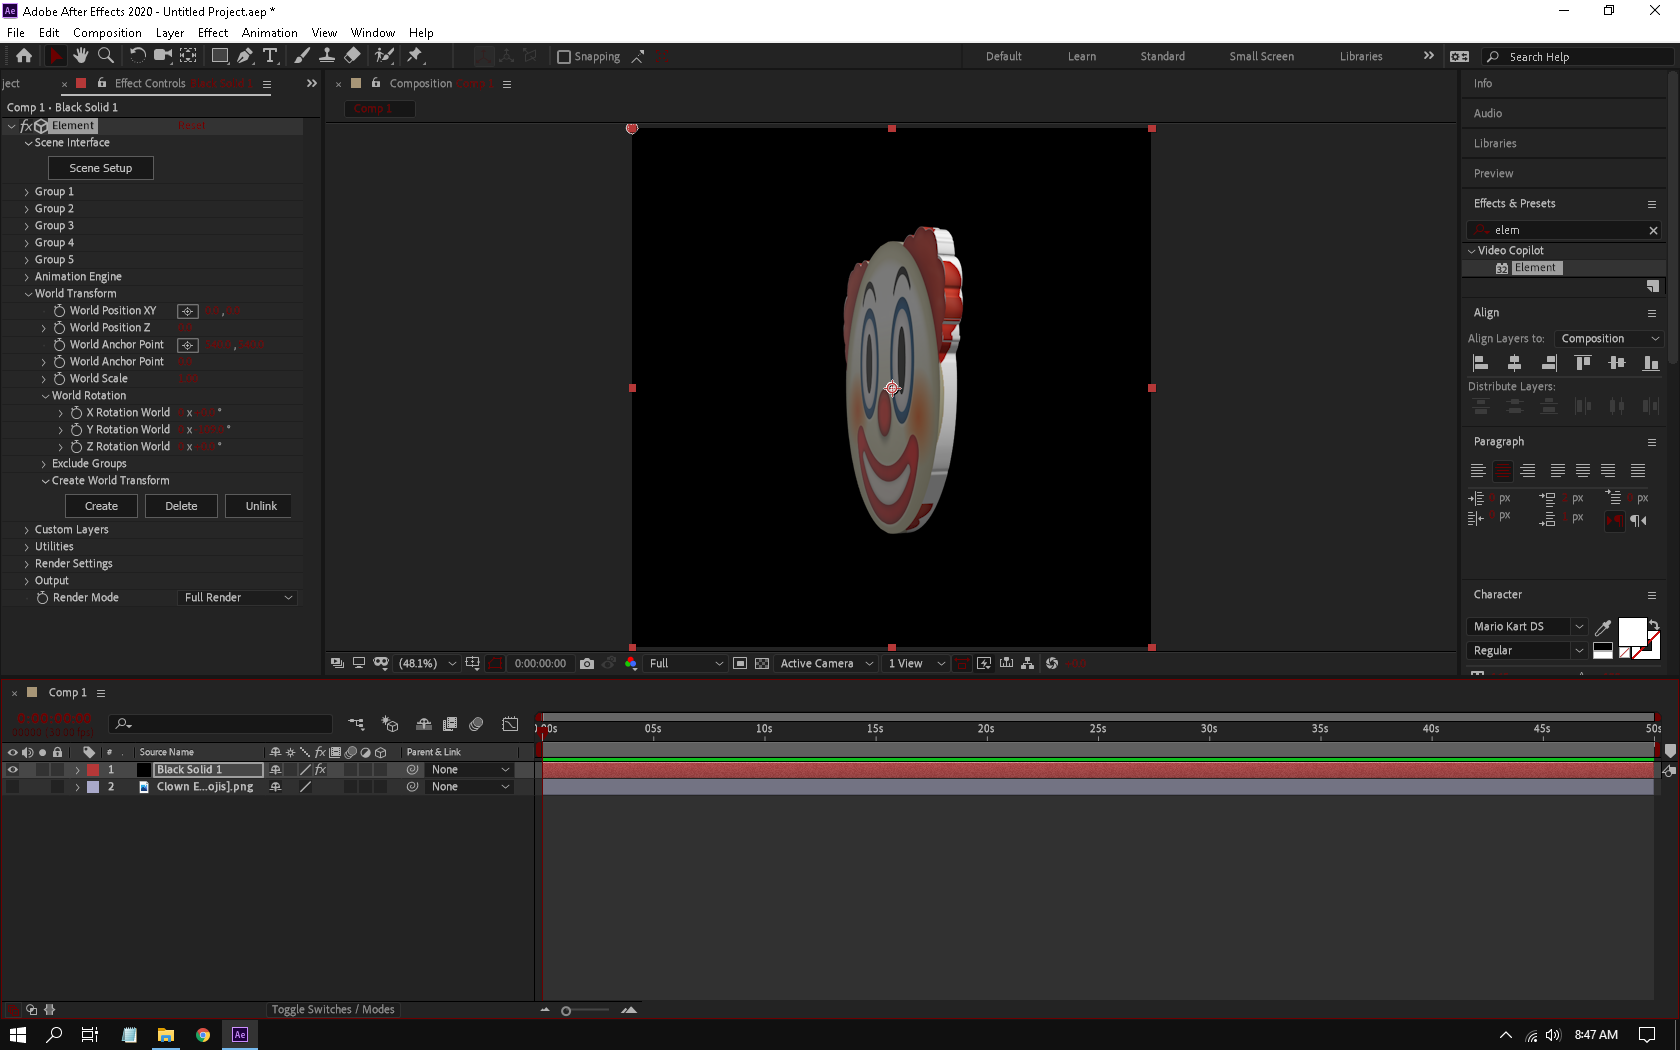Choose the Type tool
The height and width of the screenshot is (1050, 1680).
(x=271, y=56)
